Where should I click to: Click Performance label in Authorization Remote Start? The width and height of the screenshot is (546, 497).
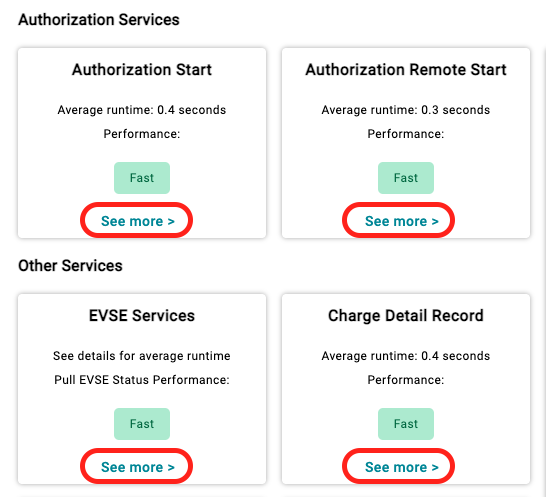[406, 134]
